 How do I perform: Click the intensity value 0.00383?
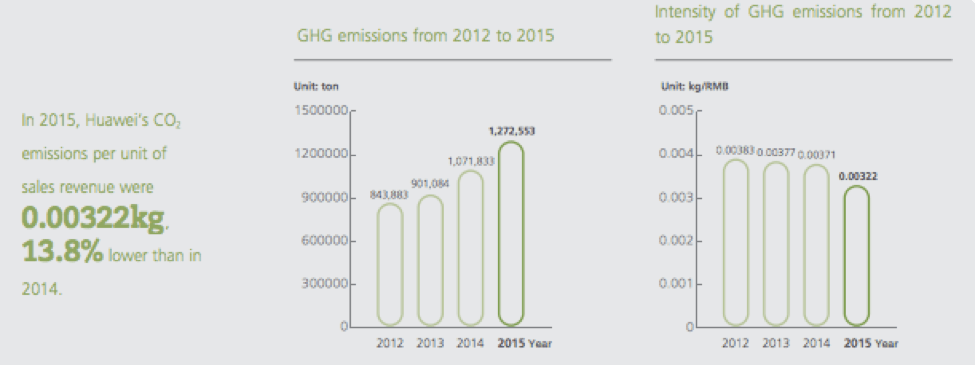[735, 150]
